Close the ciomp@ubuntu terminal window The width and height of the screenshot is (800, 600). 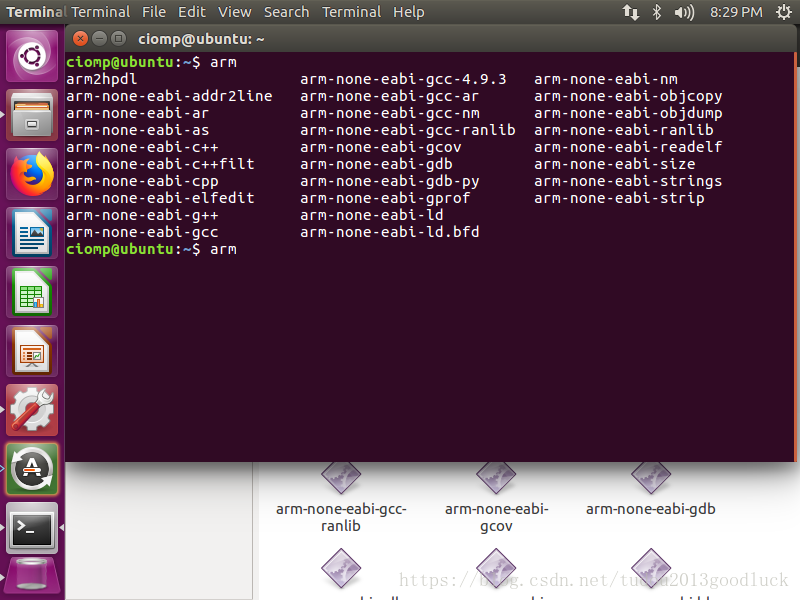(x=81, y=38)
